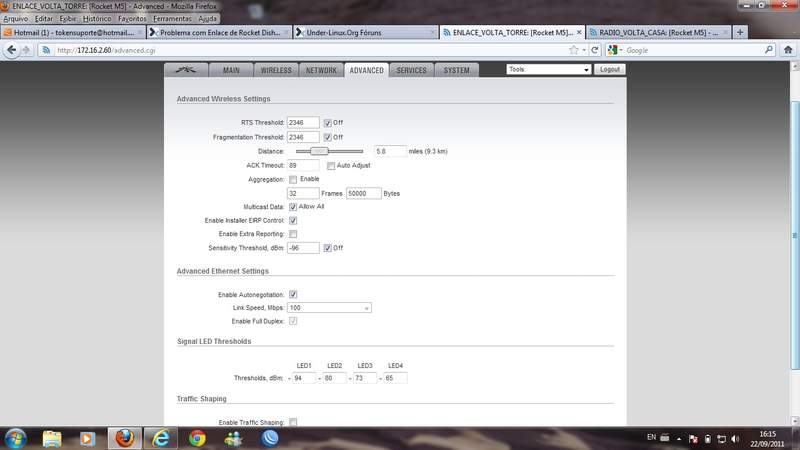Click the site identity icon in address bar
Viewport: 800px width, 450px height.
[x=46, y=50]
